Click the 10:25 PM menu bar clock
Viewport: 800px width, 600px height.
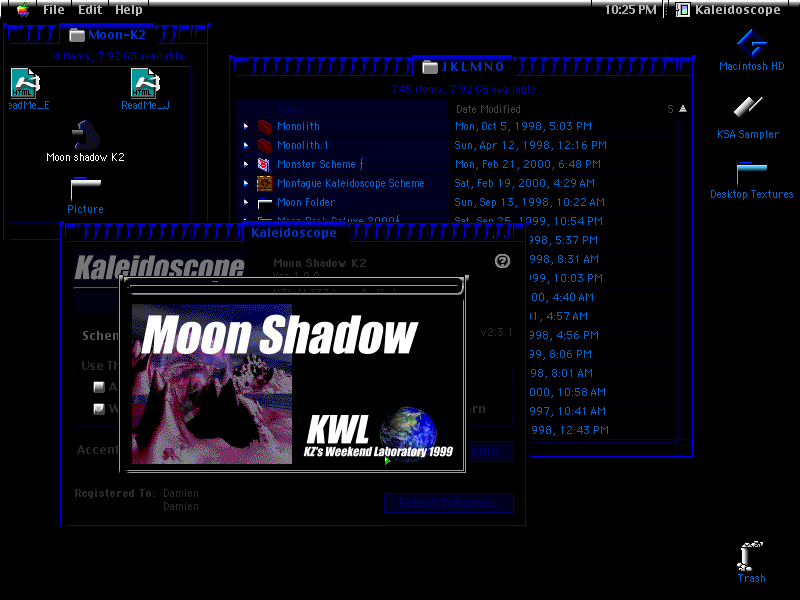[631, 10]
